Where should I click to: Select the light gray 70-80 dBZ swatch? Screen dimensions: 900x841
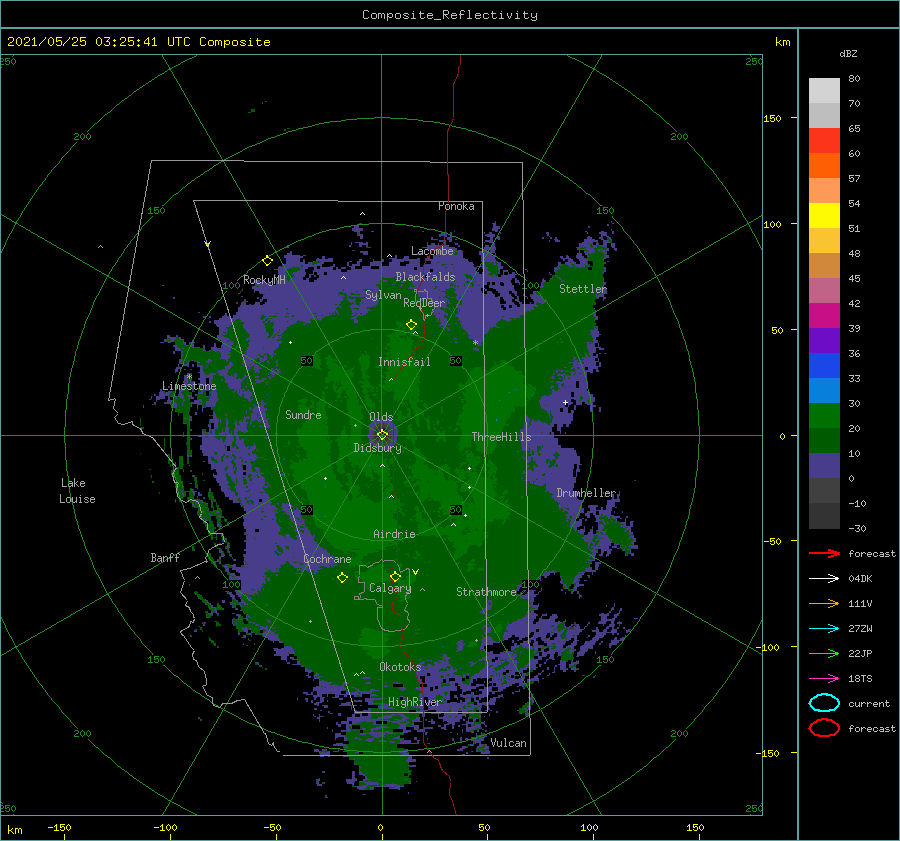tap(824, 91)
